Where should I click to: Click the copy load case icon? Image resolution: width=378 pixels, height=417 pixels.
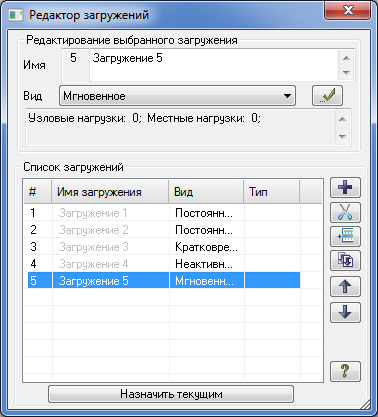tap(345, 260)
